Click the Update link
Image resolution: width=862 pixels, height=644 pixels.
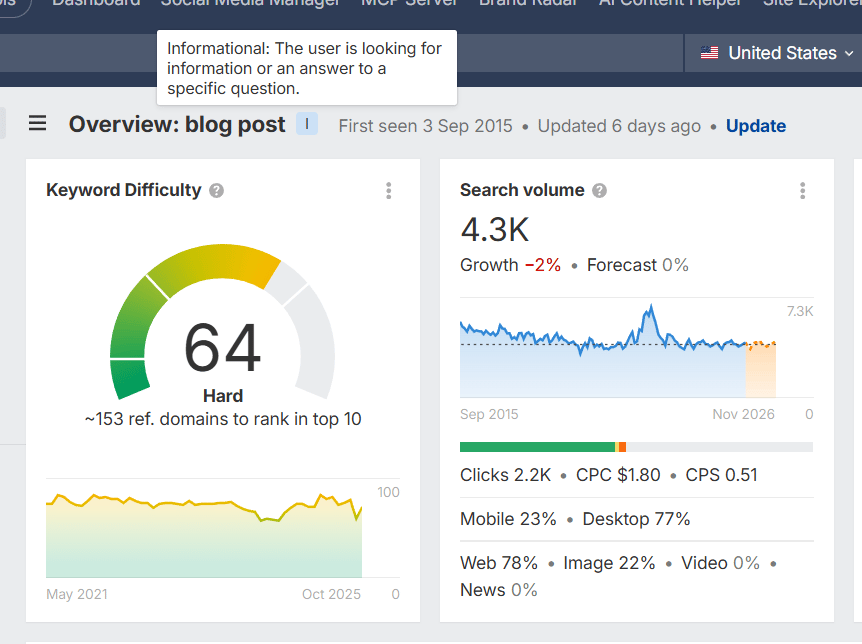(756, 126)
